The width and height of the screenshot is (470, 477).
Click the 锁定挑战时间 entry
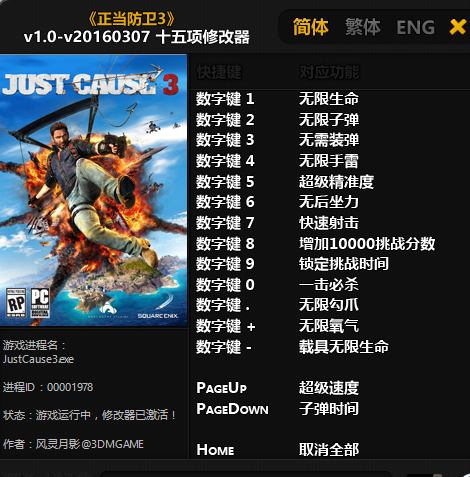[x=344, y=264]
